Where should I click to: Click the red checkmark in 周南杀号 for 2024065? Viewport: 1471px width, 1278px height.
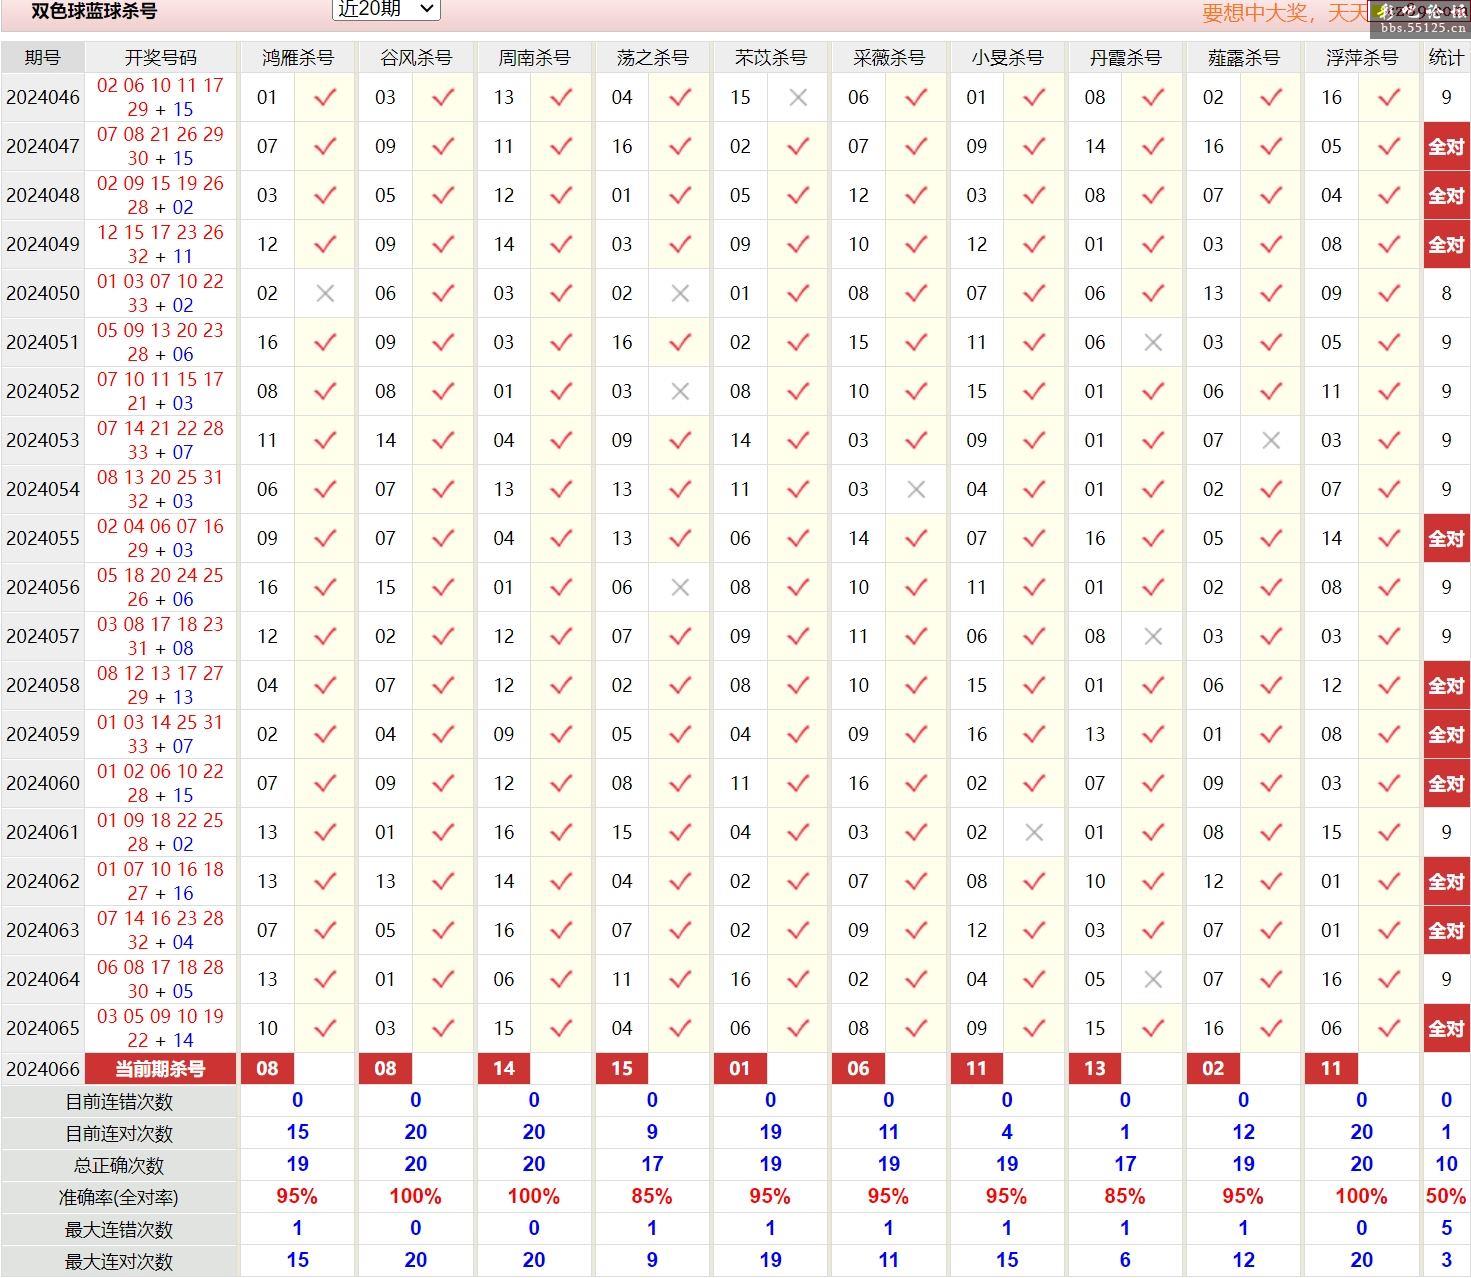561,1029
